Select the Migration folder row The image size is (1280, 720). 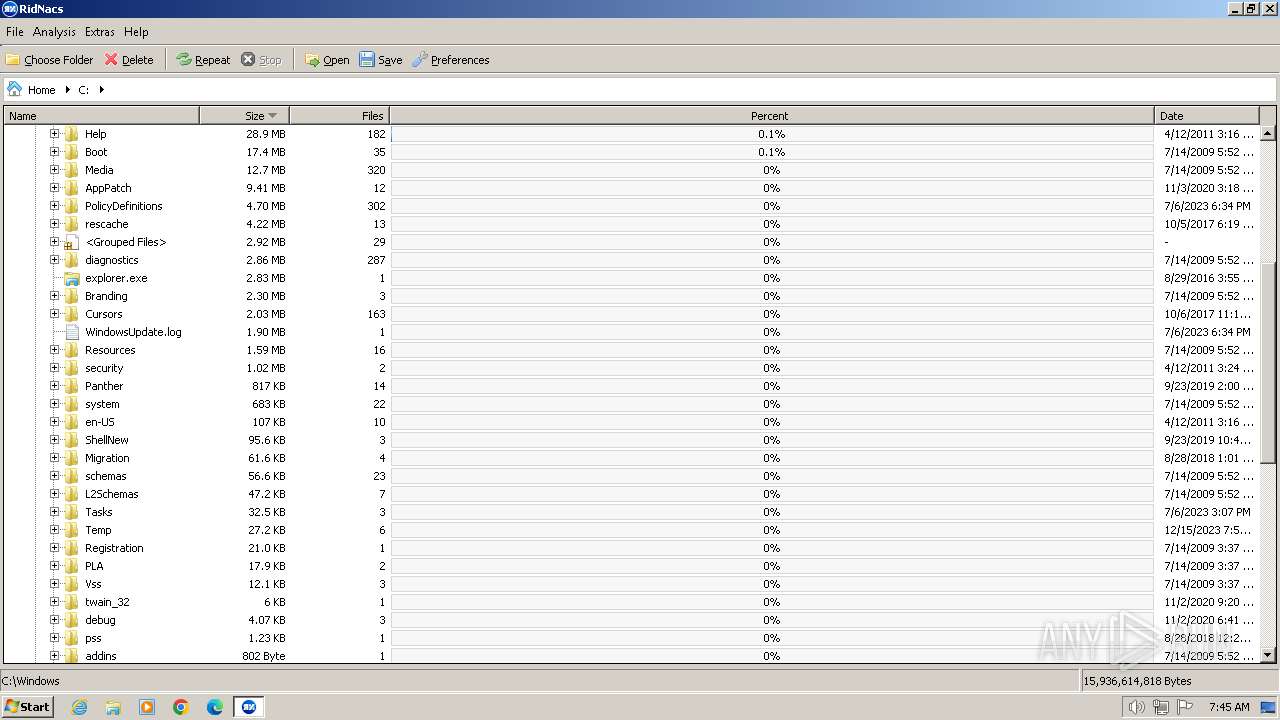[630, 458]
